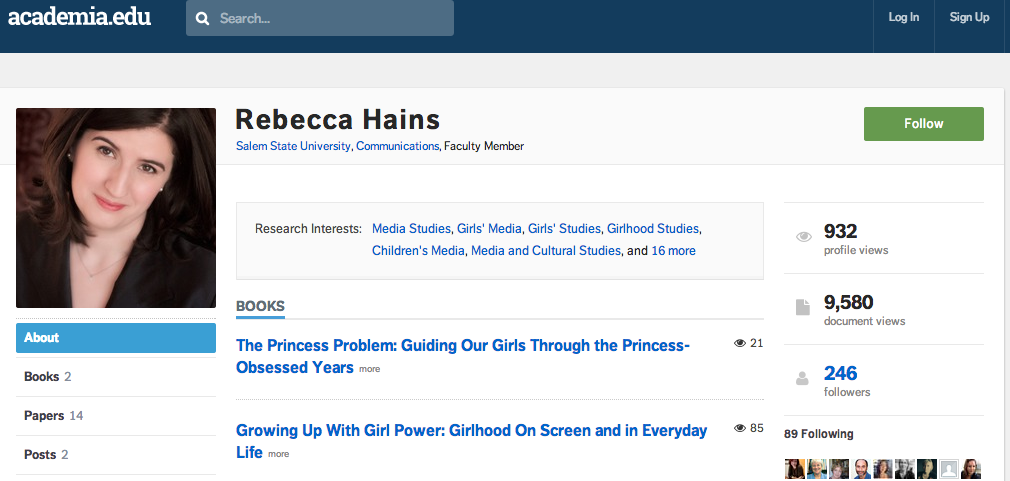
Task: Expand 'more' under Growing Up With Girl Power
Action: point(278,454)
